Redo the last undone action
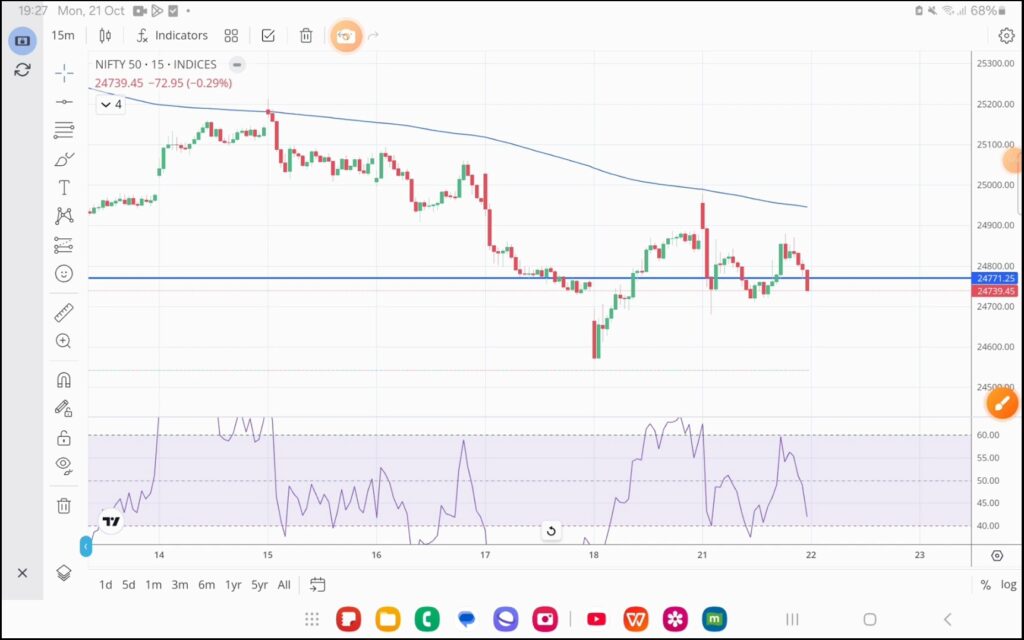The image size is (1024, 640). [374, 36]
